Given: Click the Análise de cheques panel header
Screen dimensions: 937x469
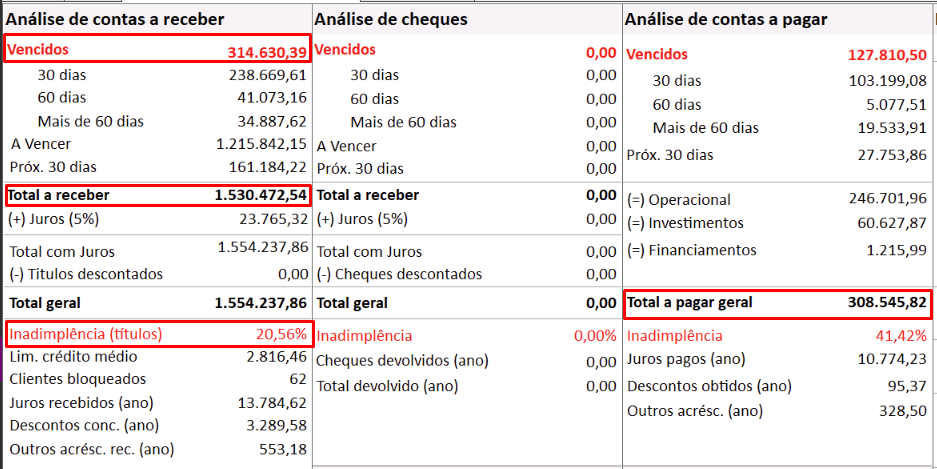Looking at the screenshot, I should tap(391, 19).
